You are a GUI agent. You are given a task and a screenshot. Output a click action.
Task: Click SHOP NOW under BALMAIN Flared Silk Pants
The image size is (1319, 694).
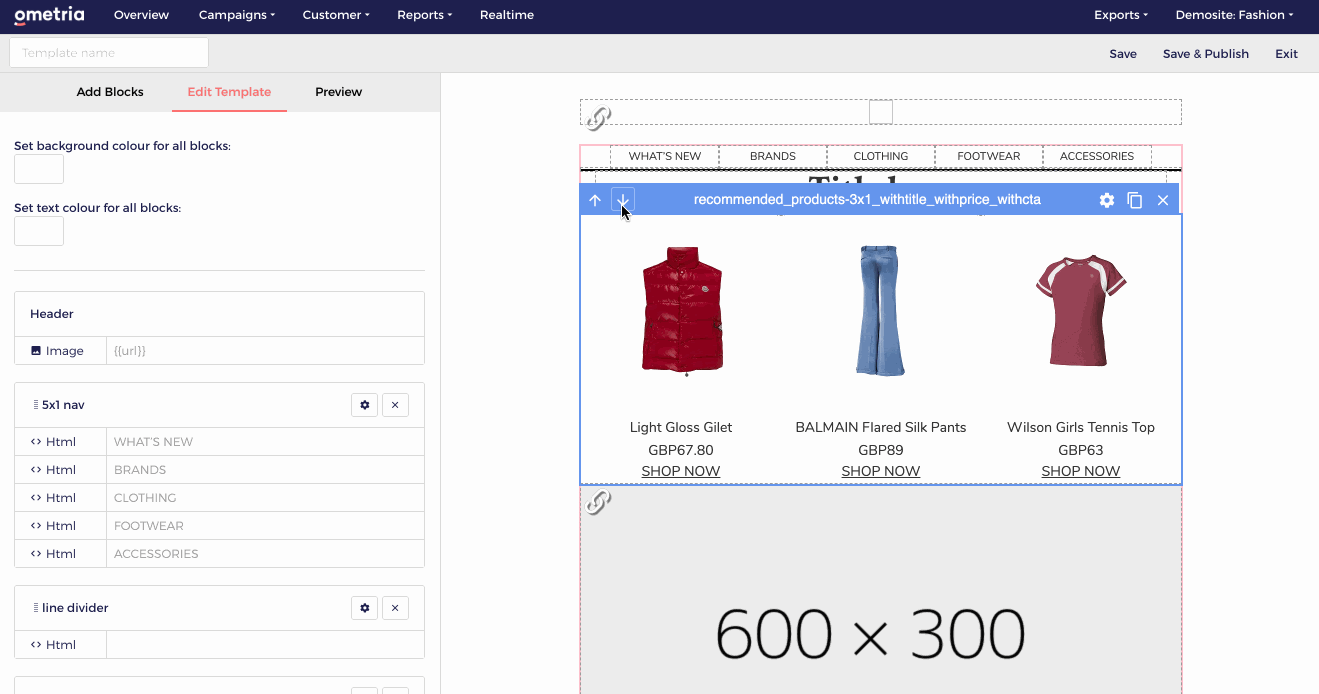click(881, 471)
